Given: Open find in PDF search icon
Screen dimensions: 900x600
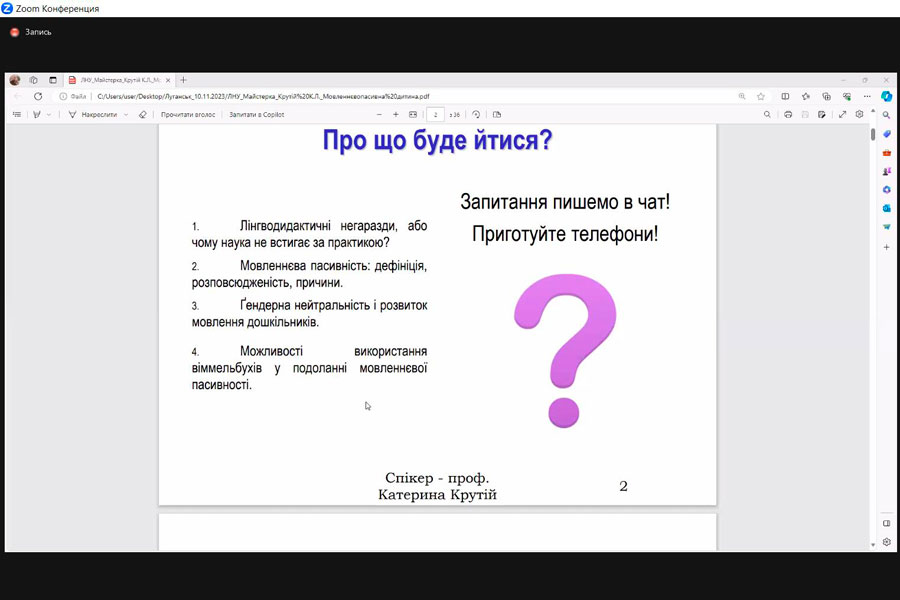Looking at the screenshot, I should 767,115.
